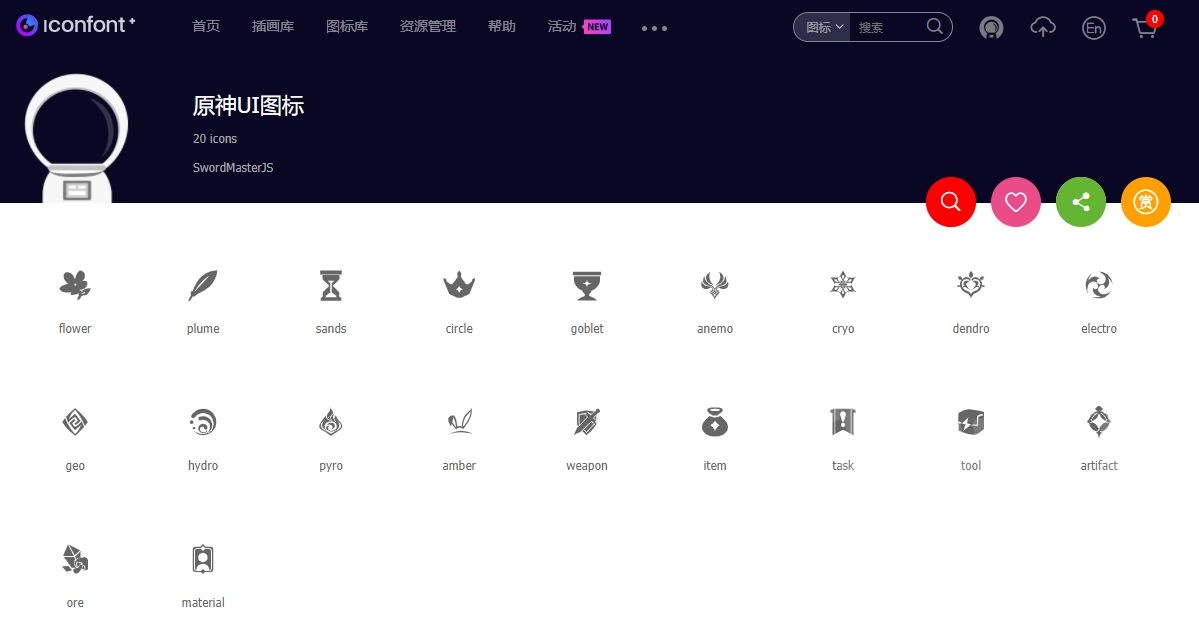
Task: Select the weapon sword icon
Action: point(587,422)
